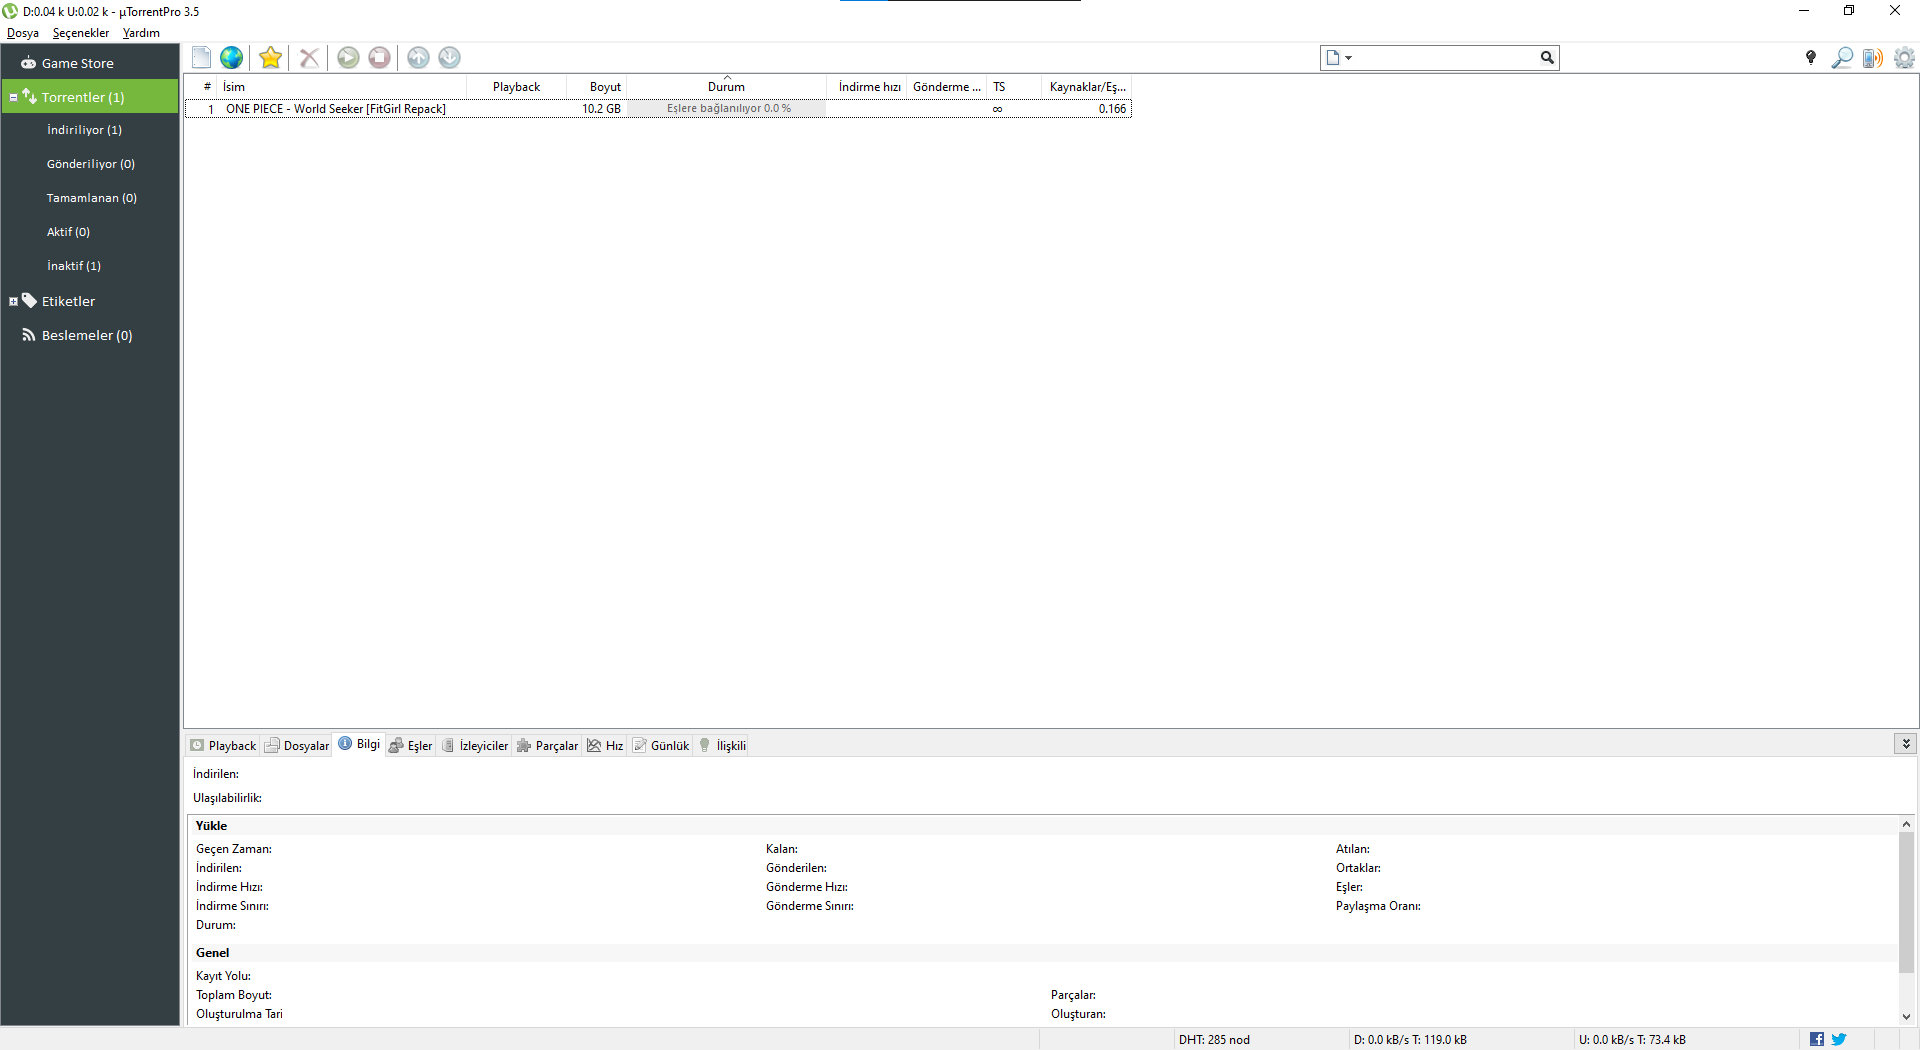Click the Add Torrent file icon

click(201, 58)
